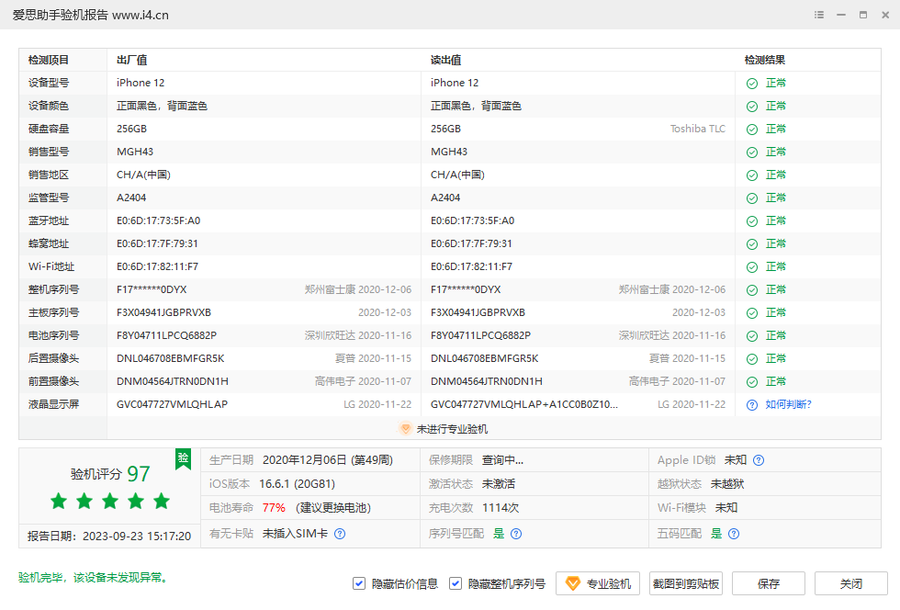Click the help icon next to 未插入SIM卡
Screen dimensions: 900x610
tap(340, 534)
